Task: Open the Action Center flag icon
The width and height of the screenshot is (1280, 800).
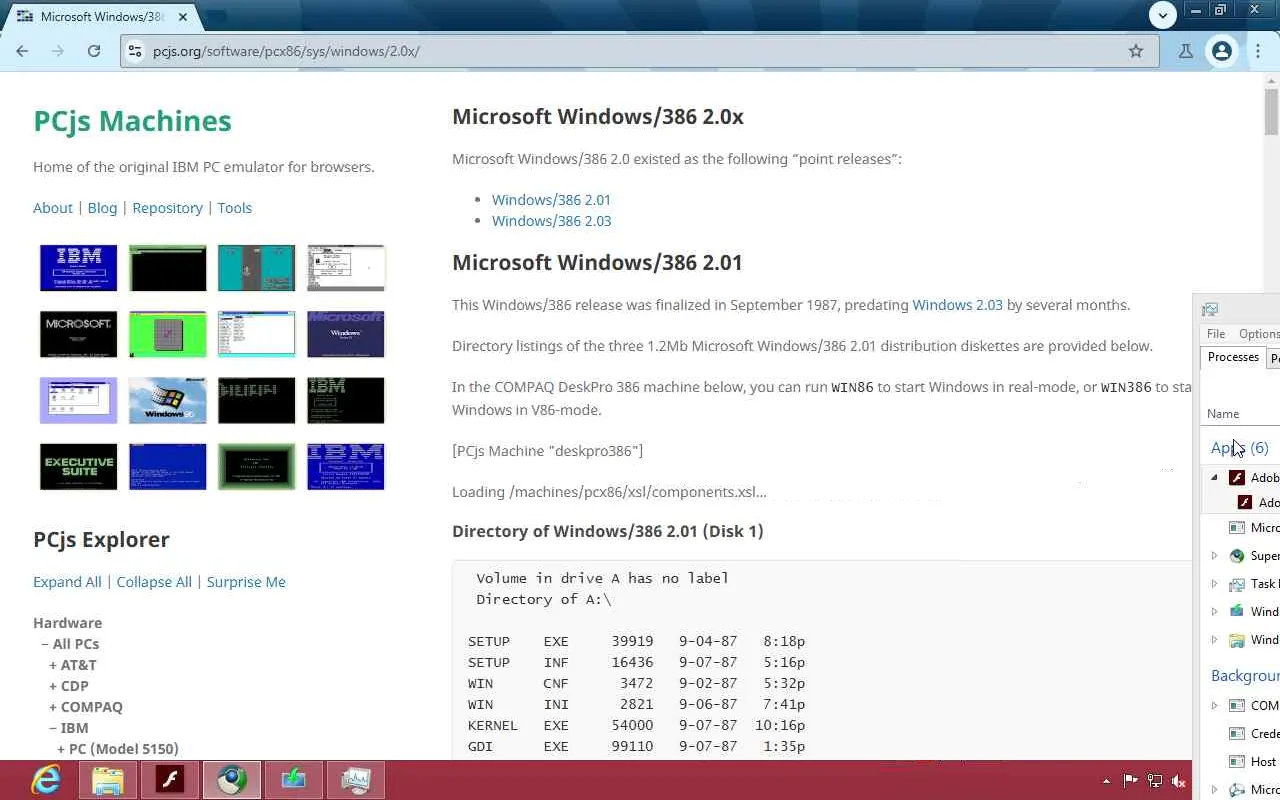Action: click(1130, 781)
